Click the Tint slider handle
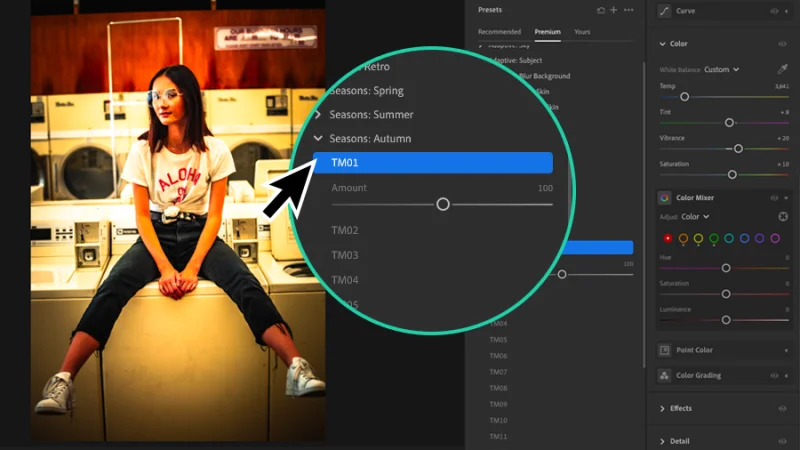The image size is (800, 450). click(x=730, y=122)
